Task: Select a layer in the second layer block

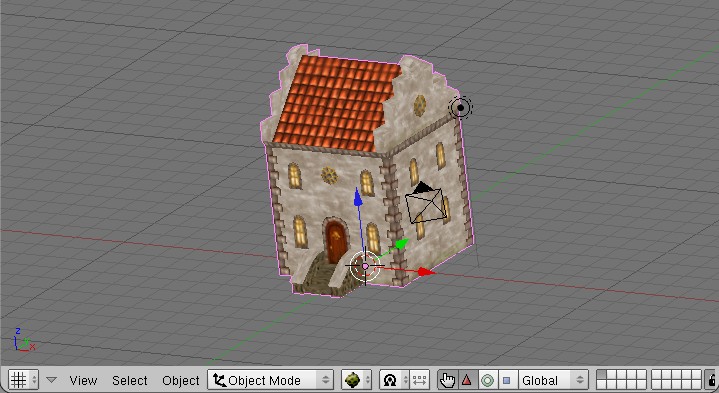Action: click(x=657, y=375)
